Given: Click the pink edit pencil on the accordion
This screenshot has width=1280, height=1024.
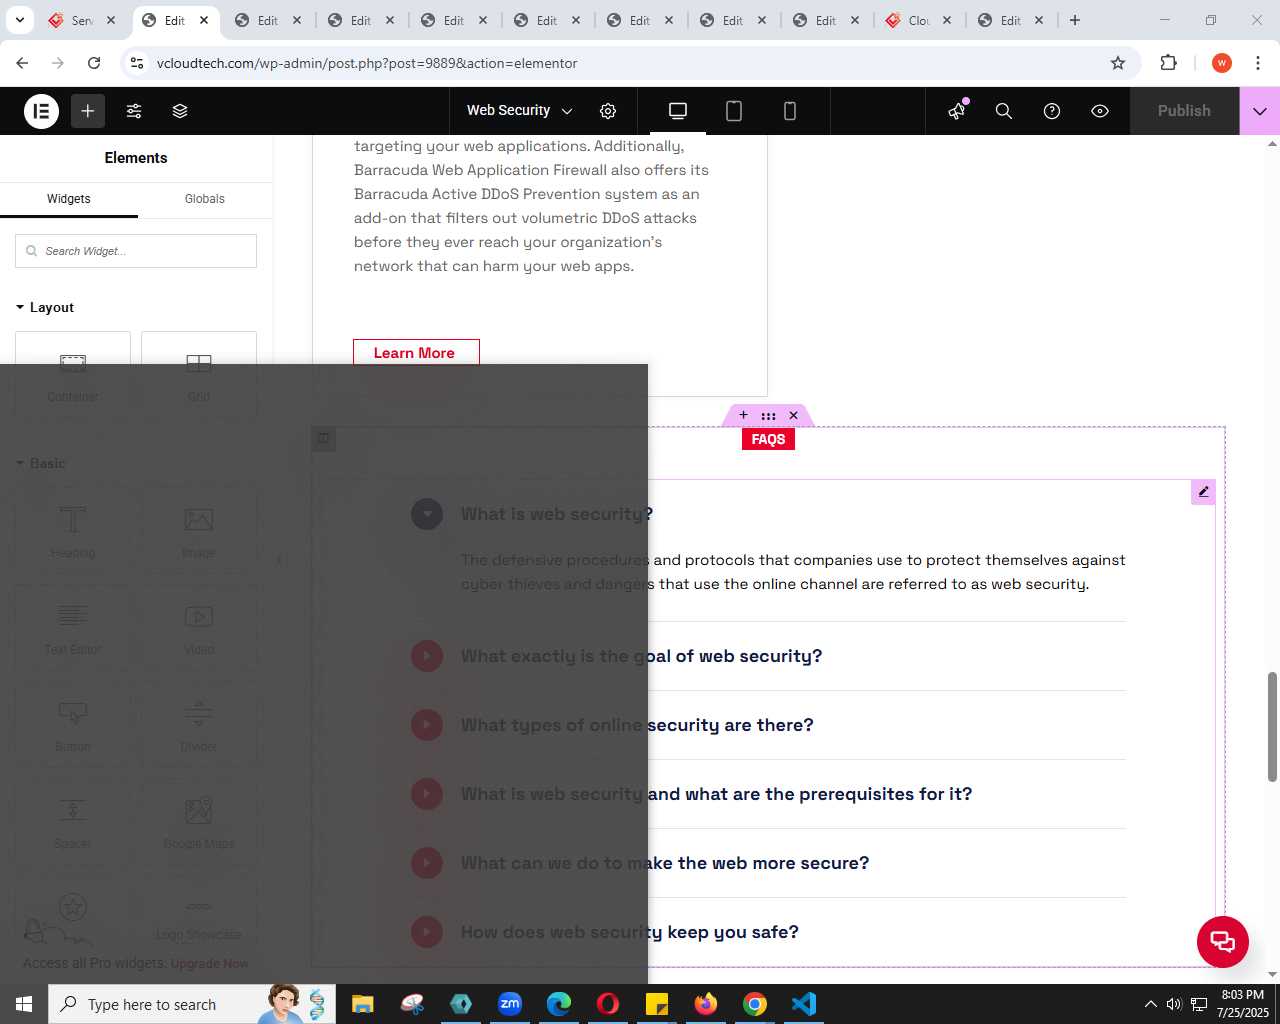Looking at the screenshot, I should 1203,492.
